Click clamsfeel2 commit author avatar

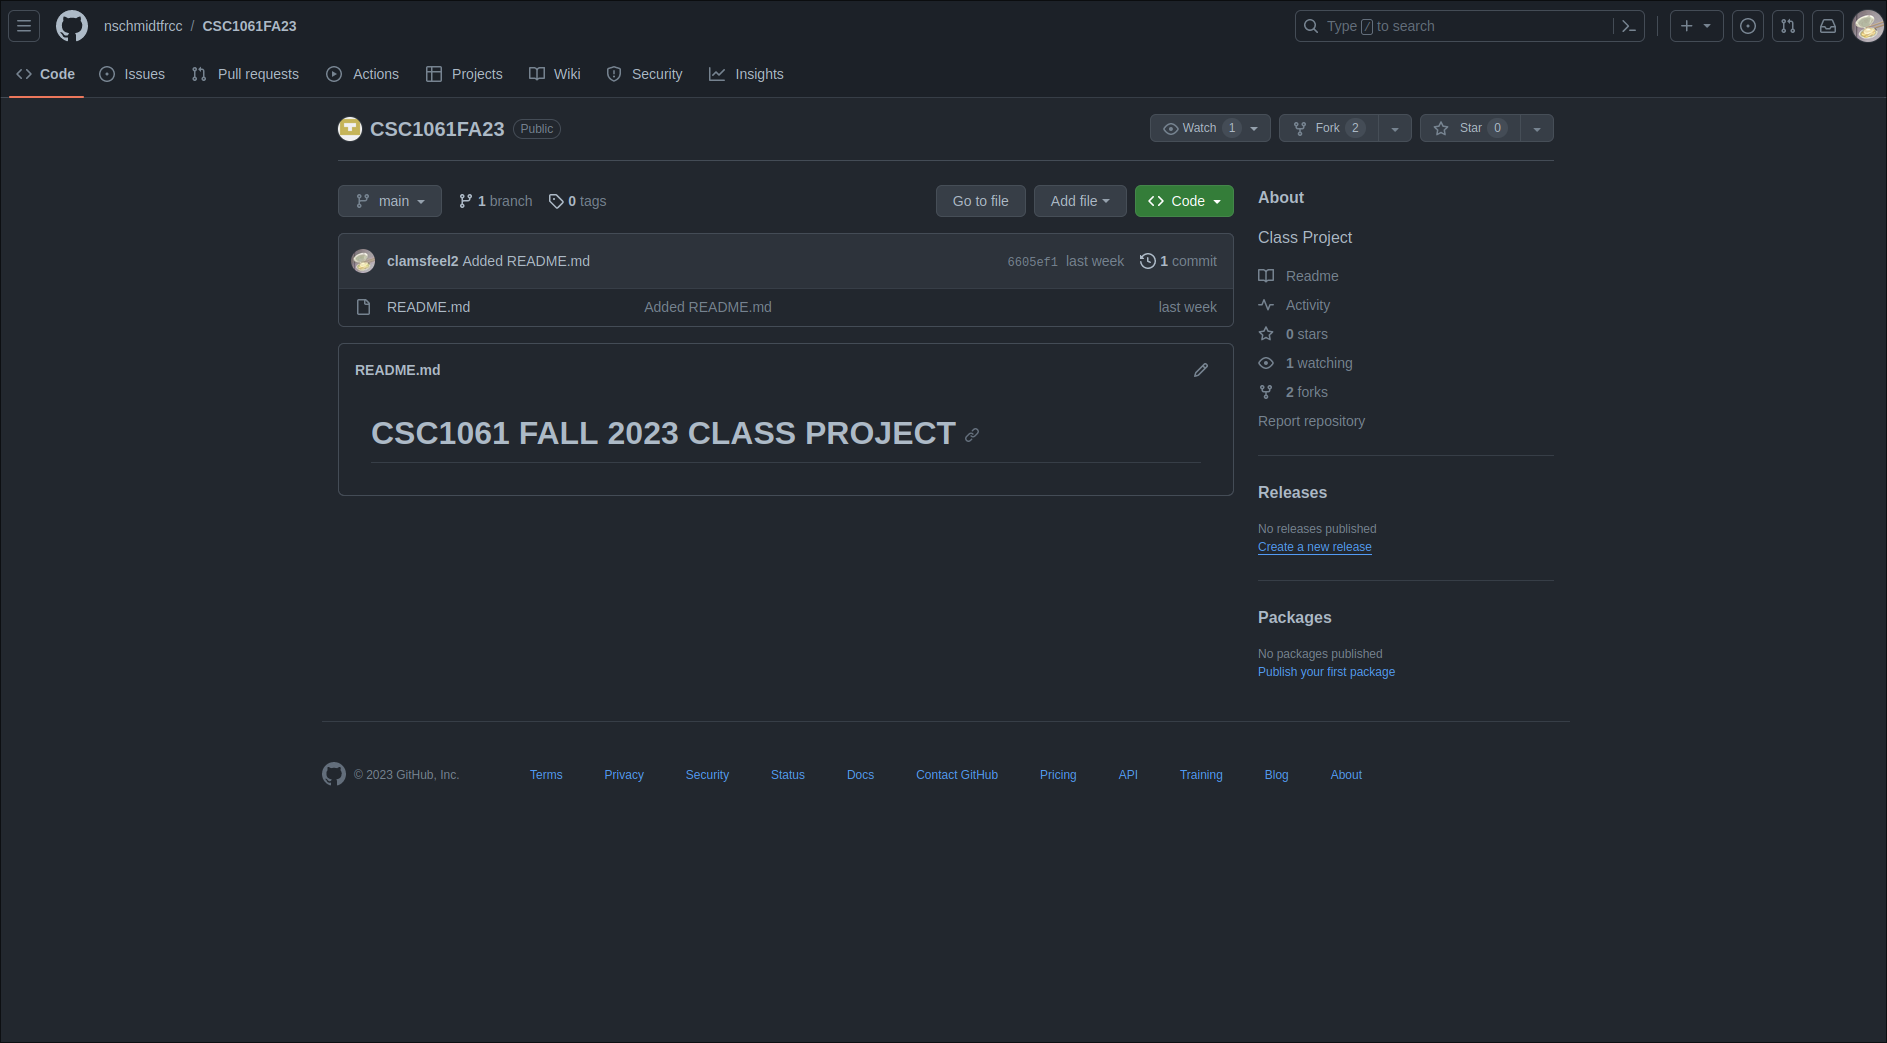363,261
